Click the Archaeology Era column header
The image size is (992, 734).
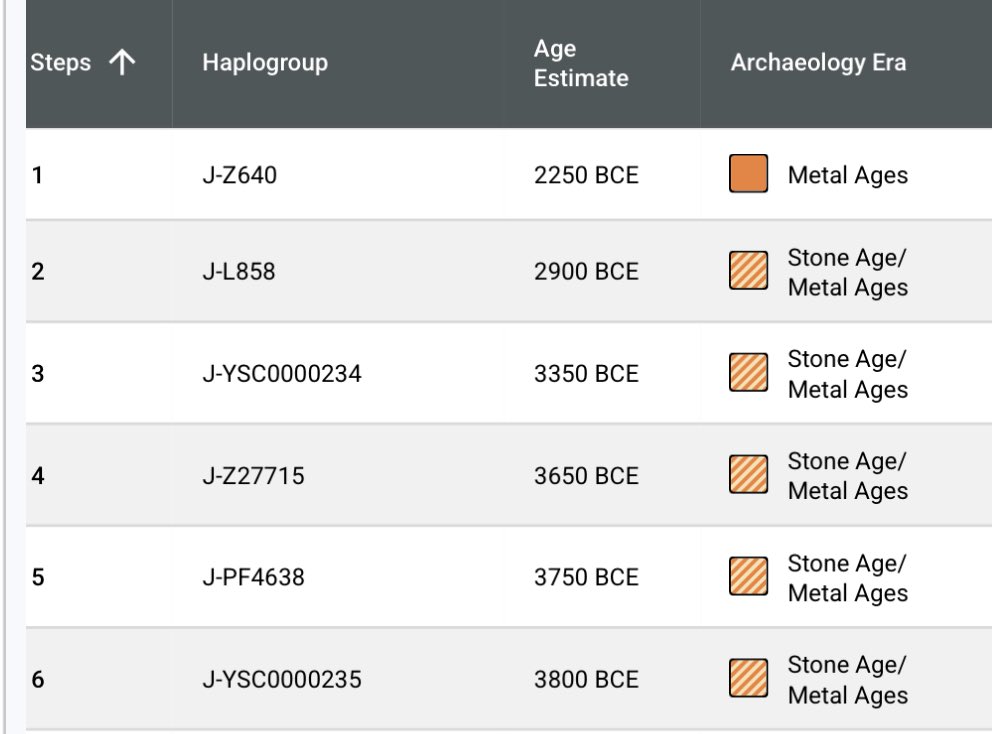pos(818,64)
